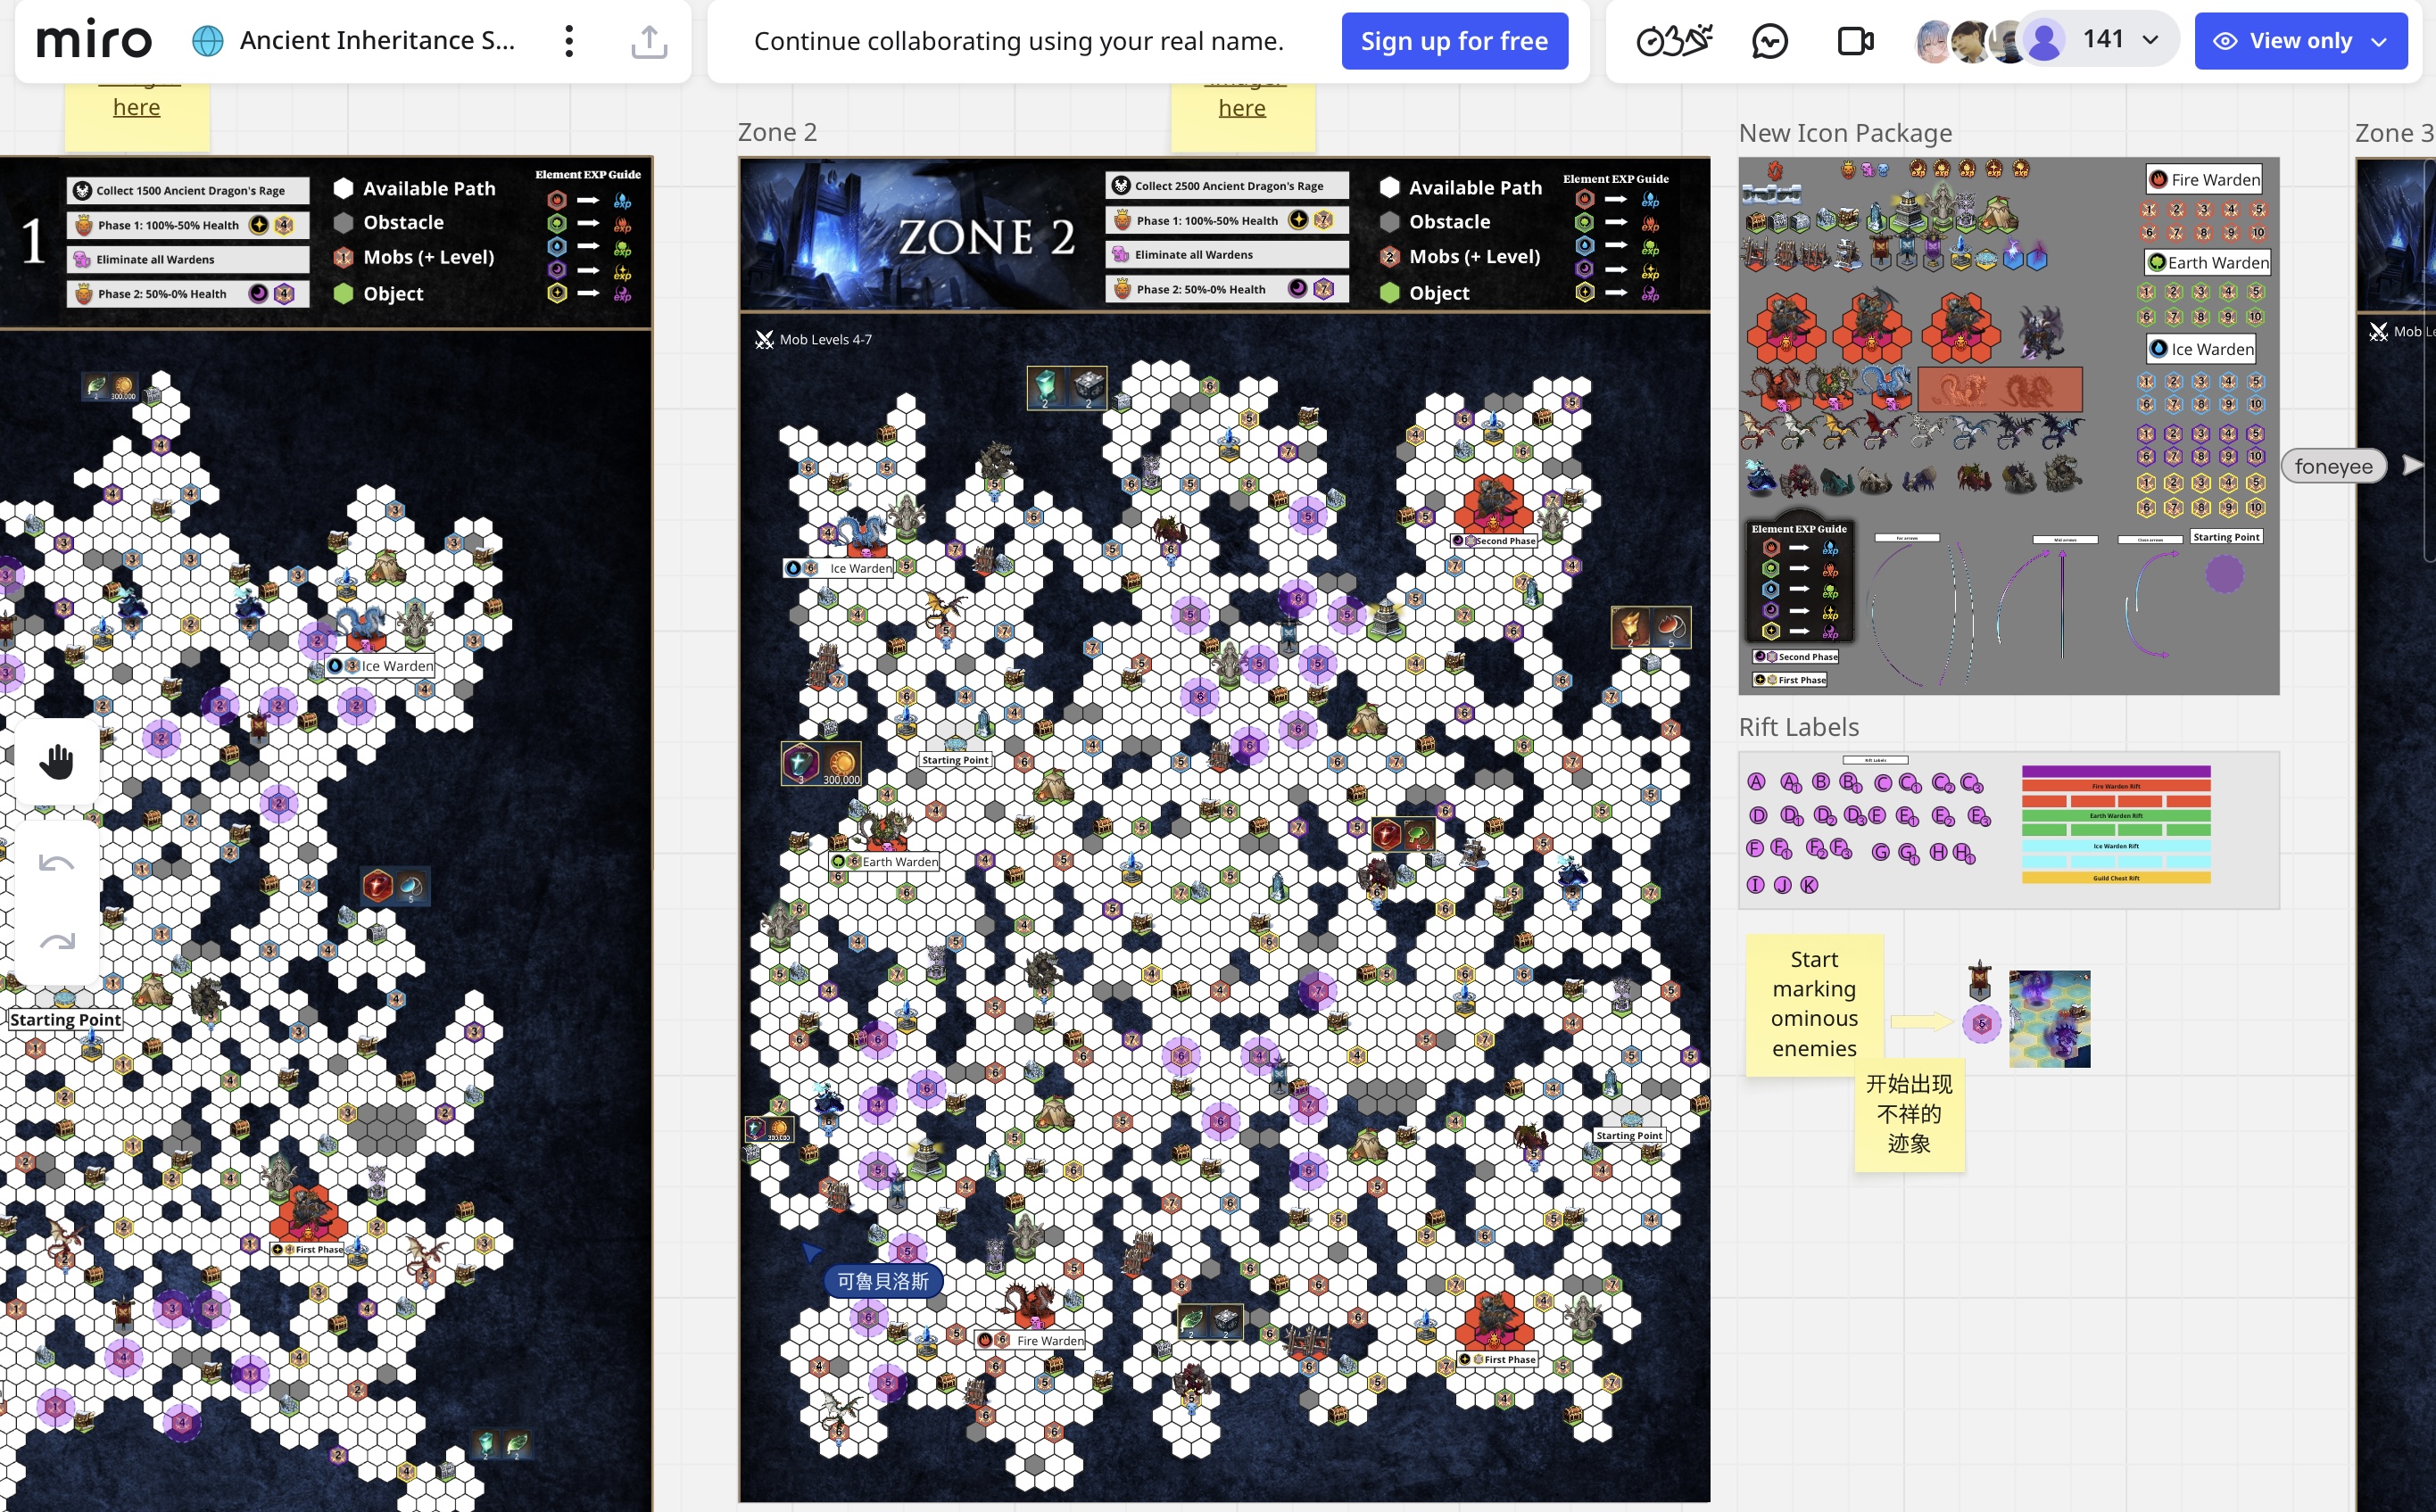Open the activities timer icon
Viewport: 2436px width, 1512px height.
pos(1673,41)
